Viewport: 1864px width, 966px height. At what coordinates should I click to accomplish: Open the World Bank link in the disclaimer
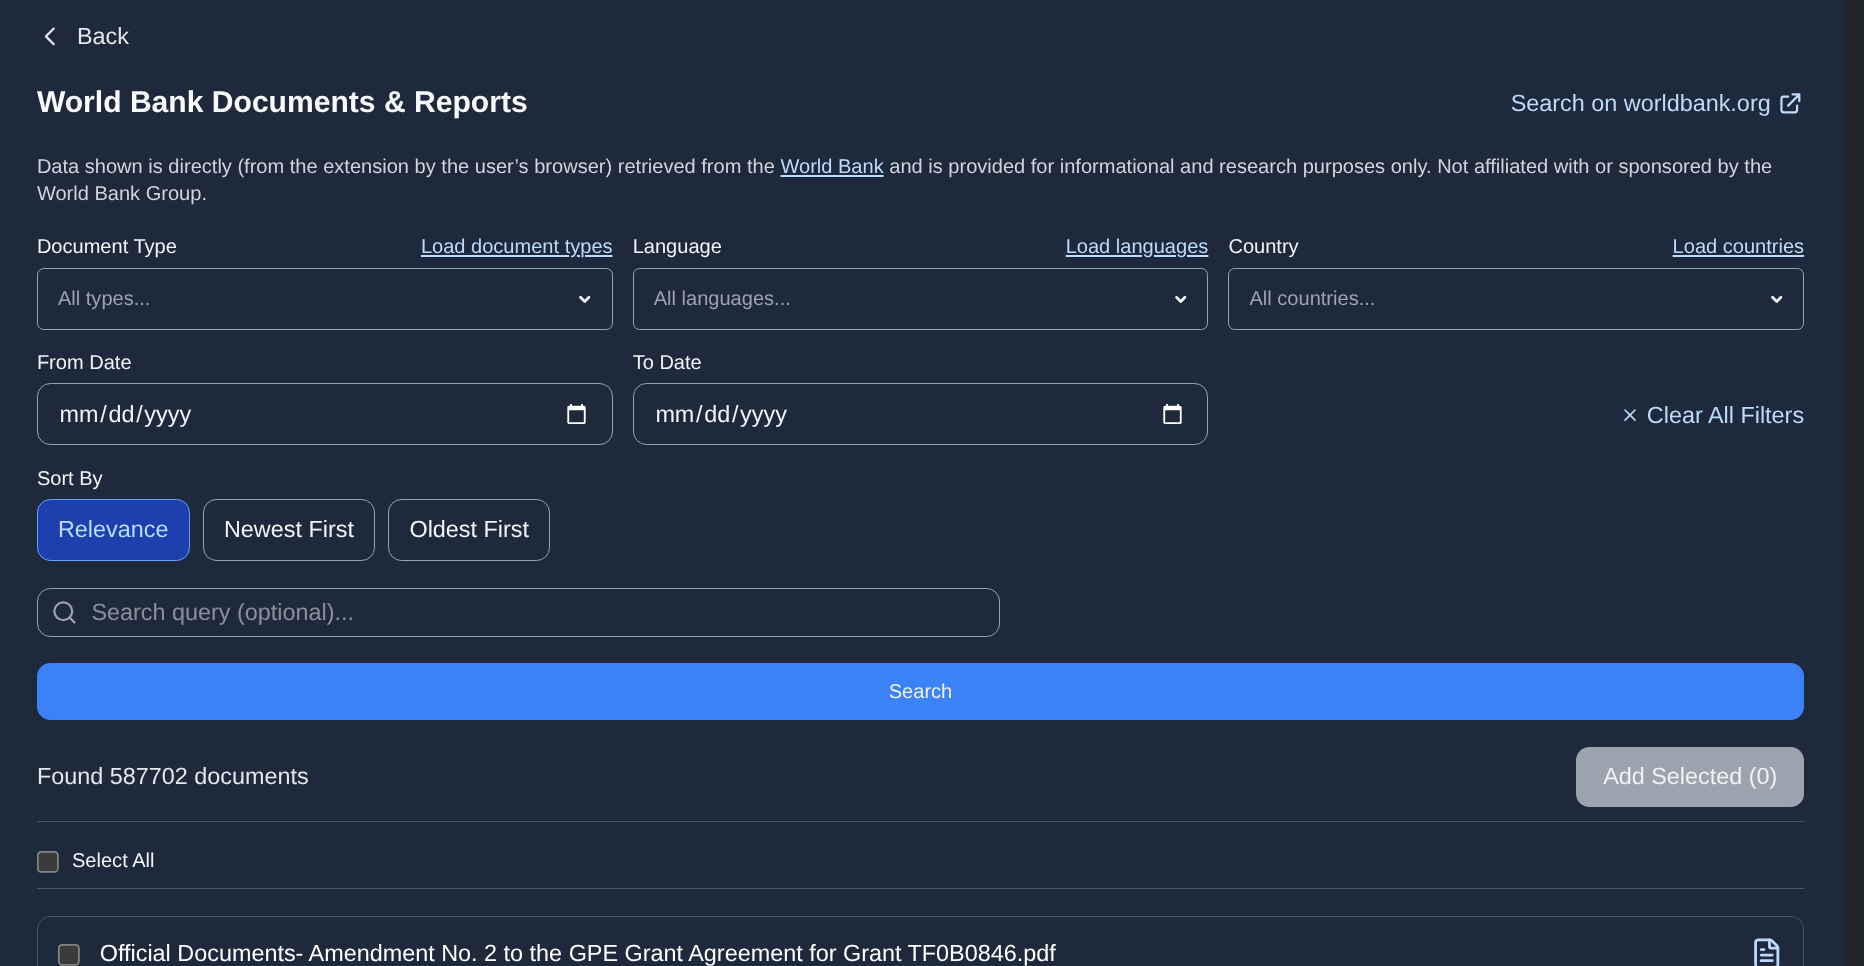tap(832, 167)
